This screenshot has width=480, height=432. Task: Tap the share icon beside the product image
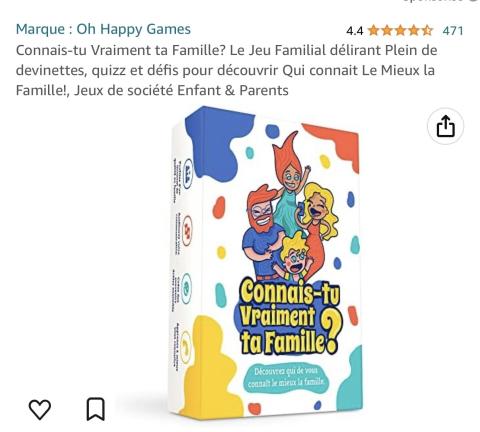(445, 126)
